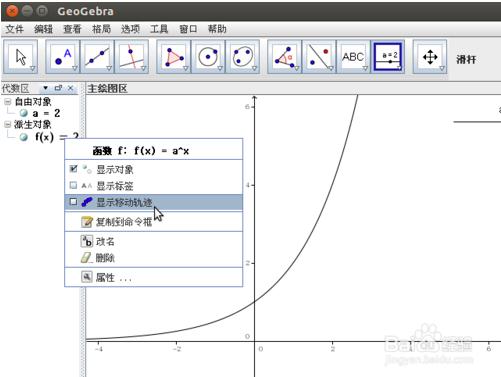Click the AA label icon beside 显示标签
The width and height of the screenshot is (501, 377).
coord(87,186)
